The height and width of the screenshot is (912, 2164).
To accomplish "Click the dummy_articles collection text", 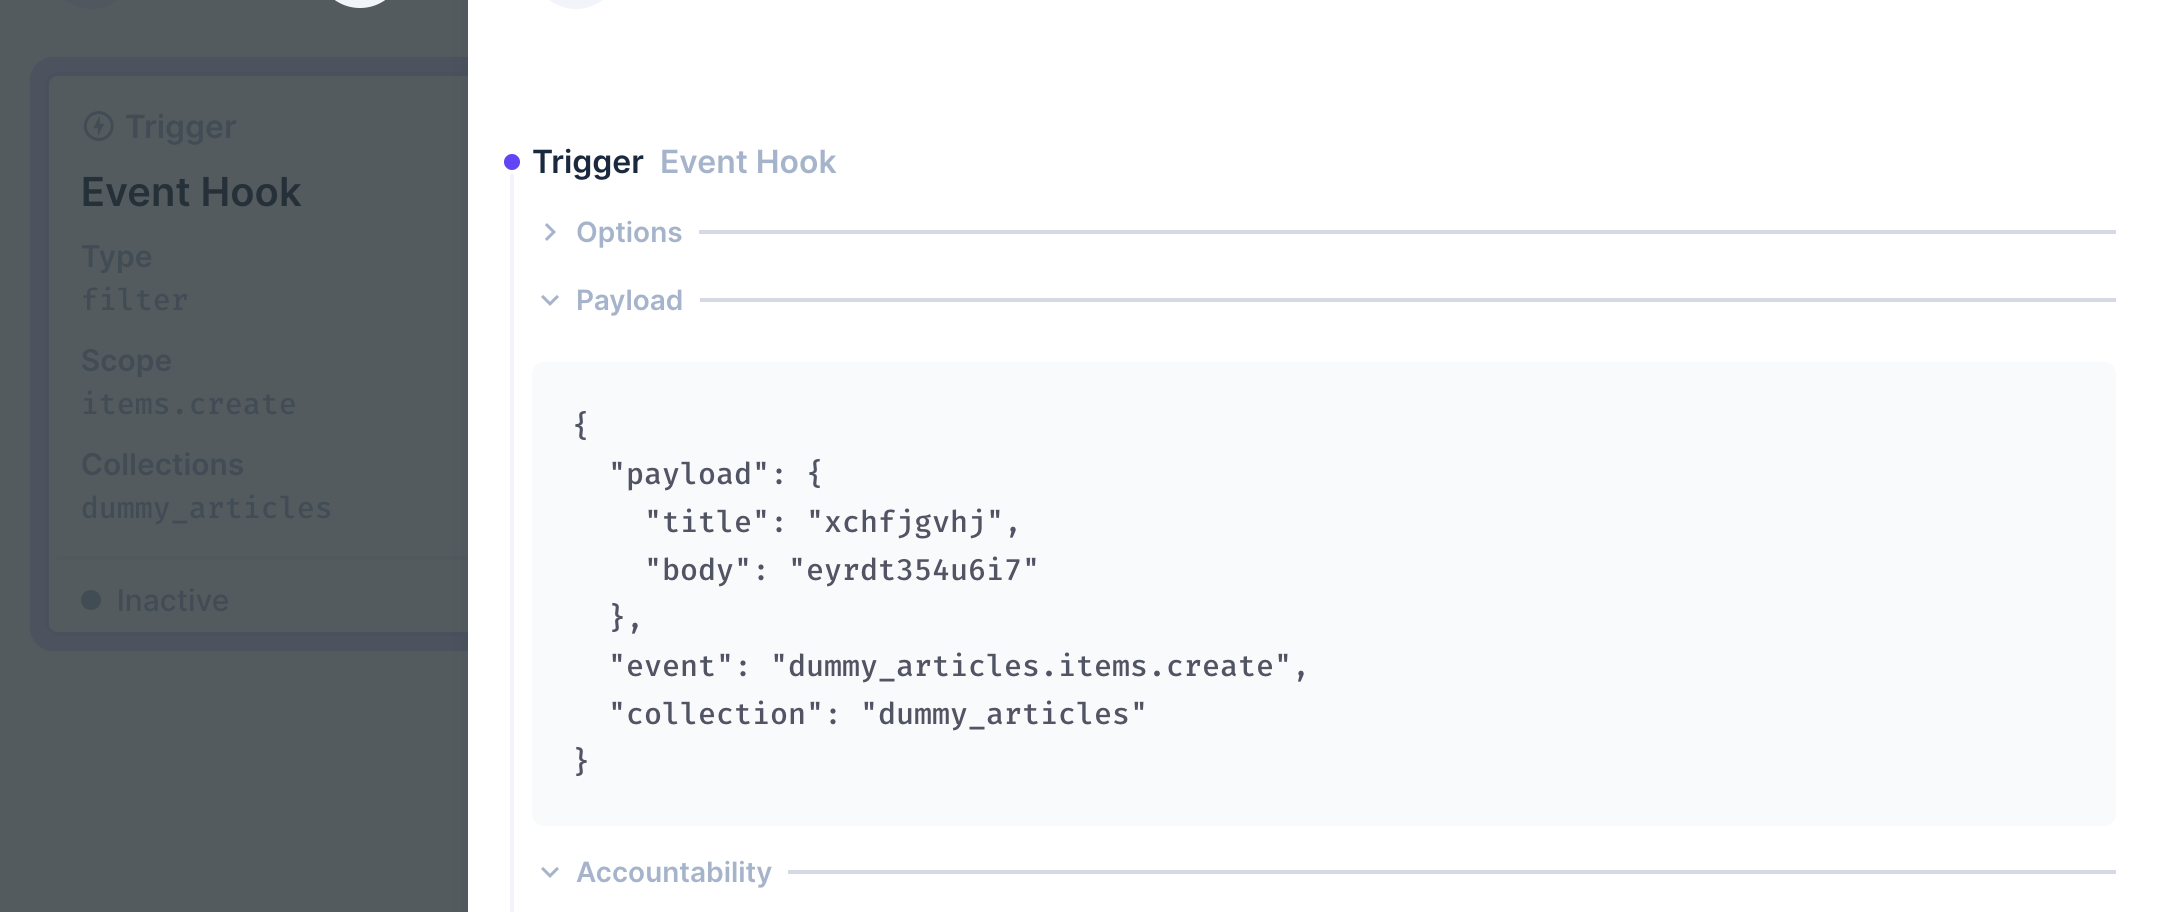I will (206, 507).
